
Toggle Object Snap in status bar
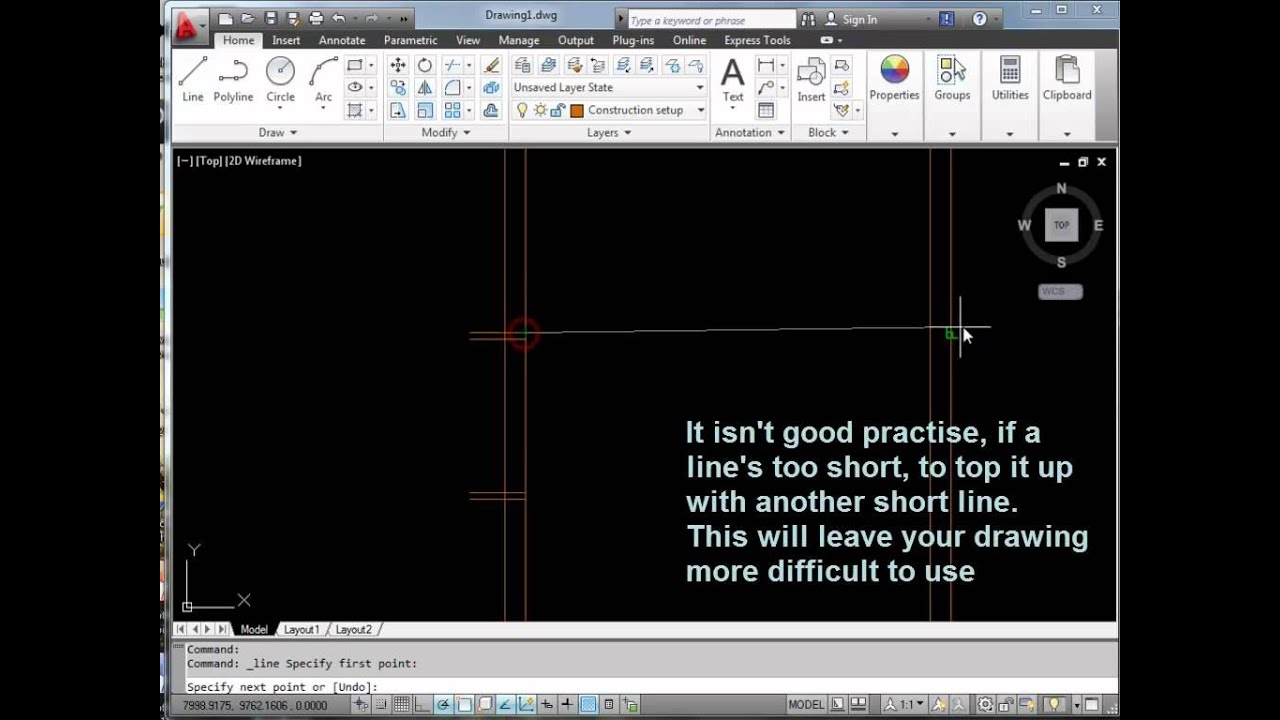click(464, 704)
